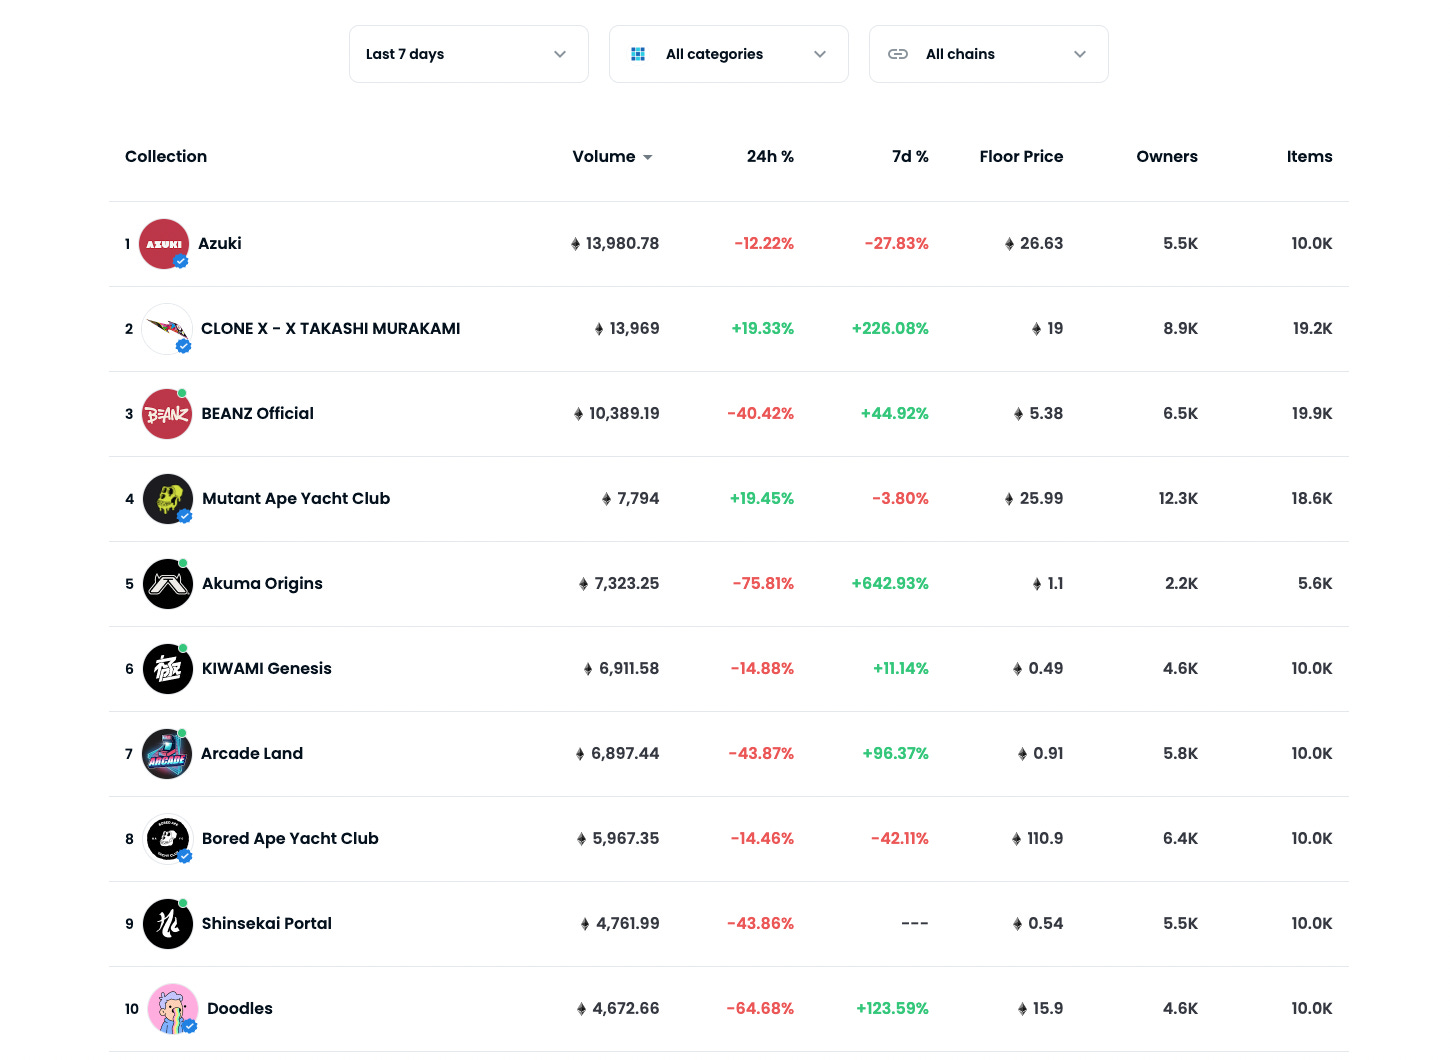Screen dimensions: 1450x1060
Task: Open the Azuki collection name link
Action: coord(220,244)
